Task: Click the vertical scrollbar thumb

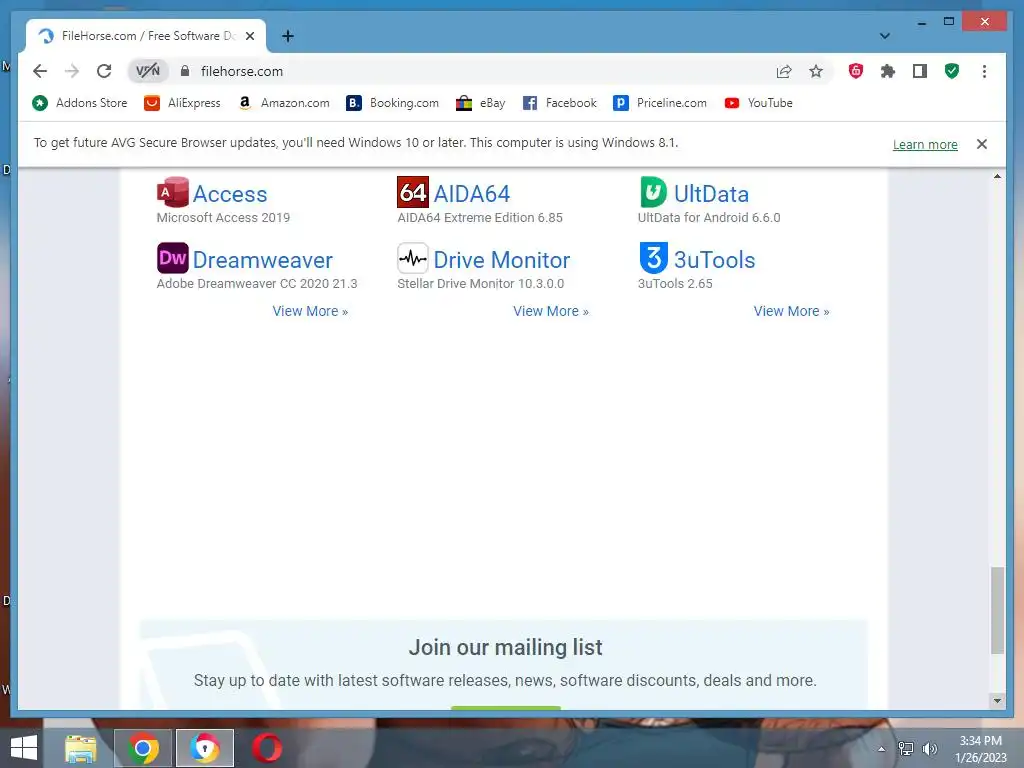Action: [x=997, y=610]
